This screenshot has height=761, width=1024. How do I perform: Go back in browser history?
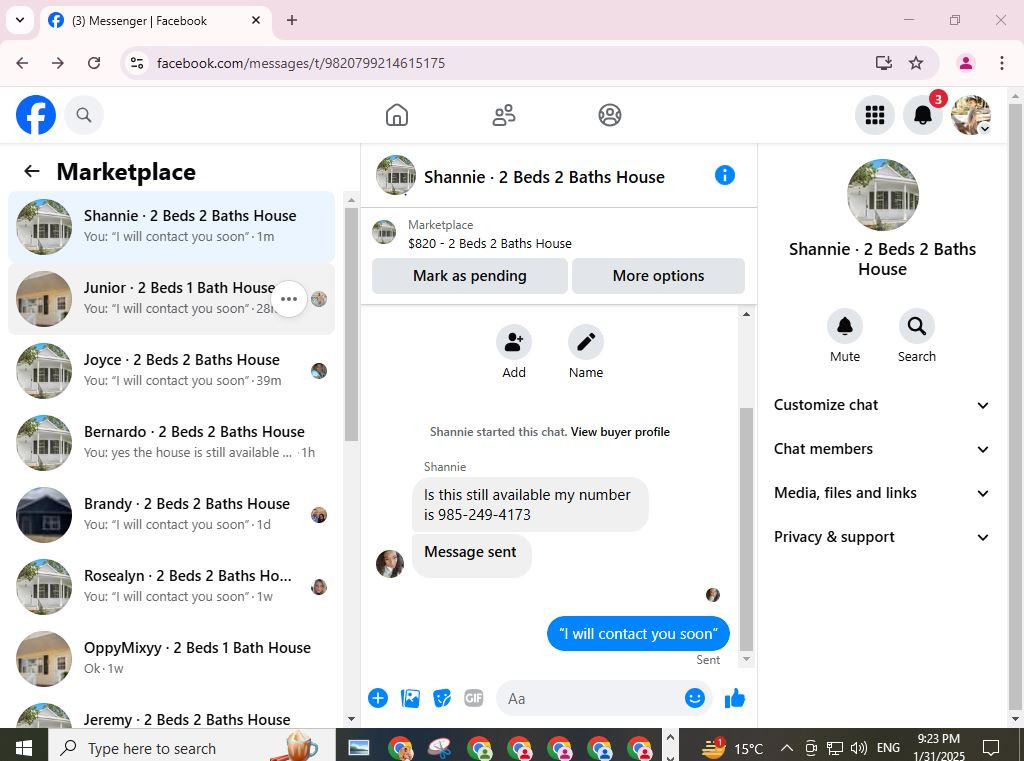point(22,63)
